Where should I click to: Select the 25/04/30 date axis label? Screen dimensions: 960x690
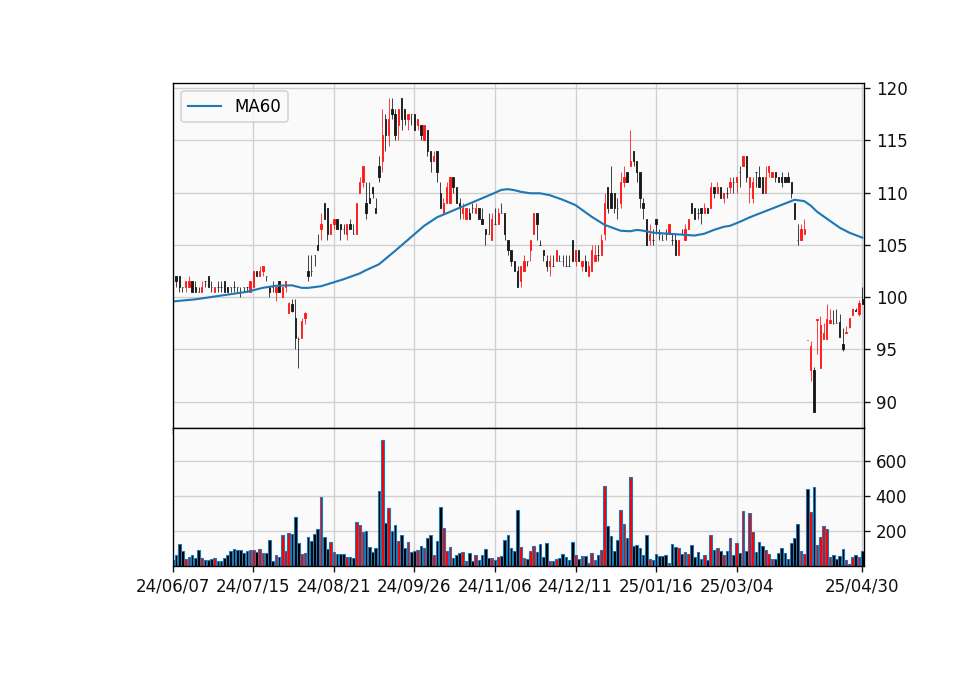(862, 586)
